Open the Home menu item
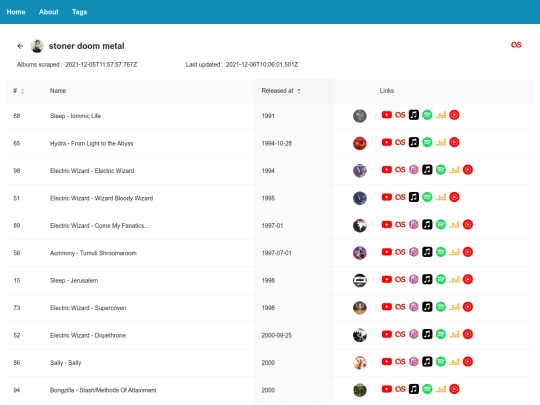Viewport: 540px width, 405px height. point(16,12)
